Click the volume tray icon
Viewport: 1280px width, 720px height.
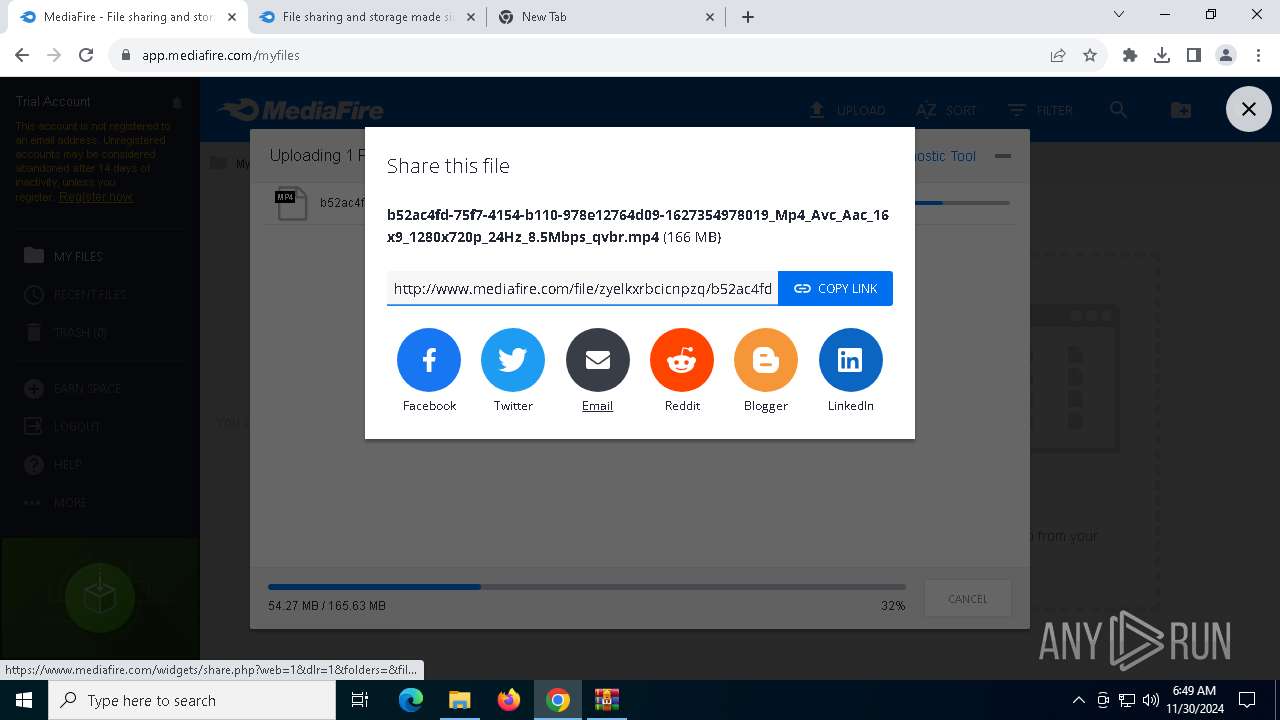[1151, 700]
